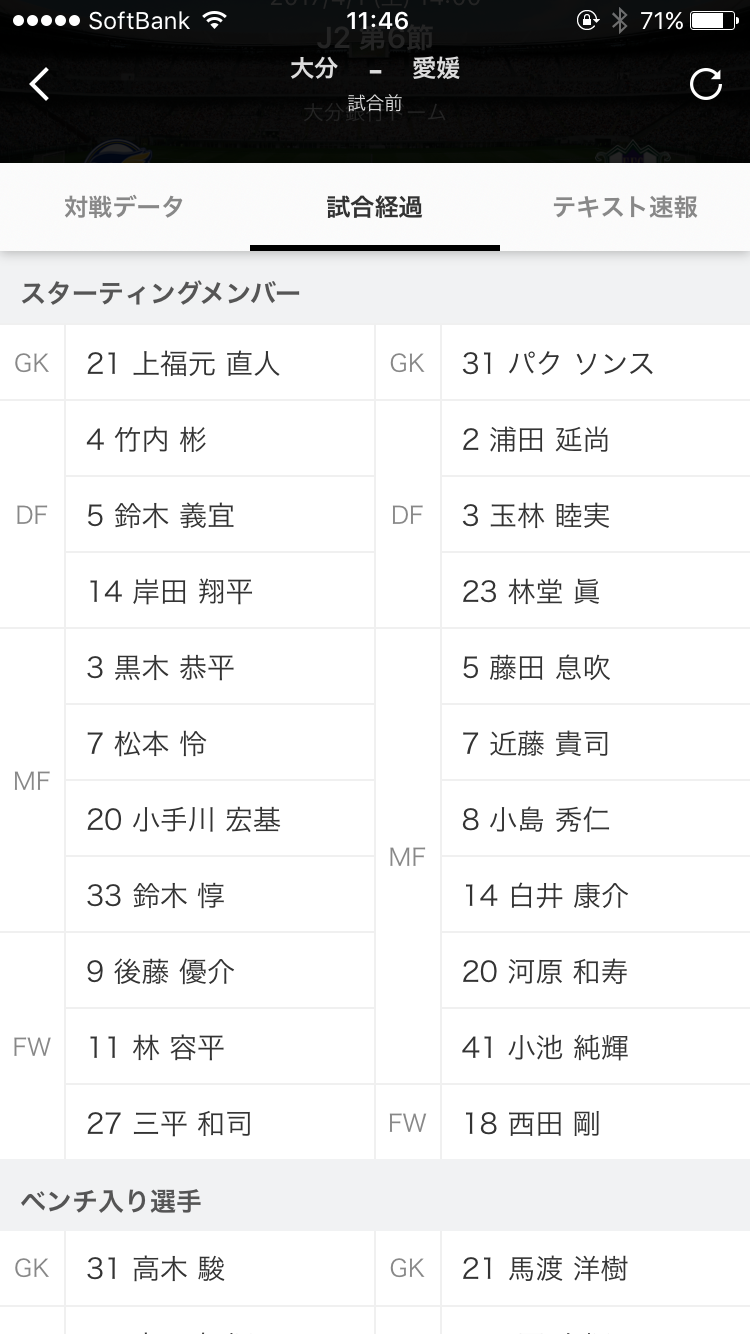
Task: Select bench goalkeeper 高木 駿
Action: 155,1269
